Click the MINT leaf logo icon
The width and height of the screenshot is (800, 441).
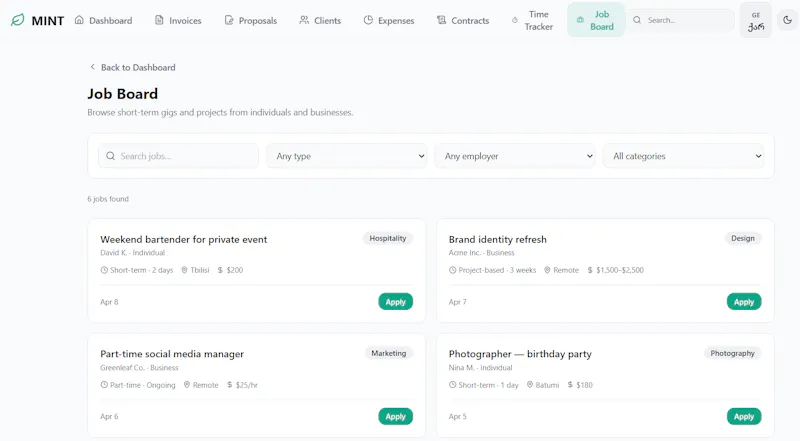17,20
